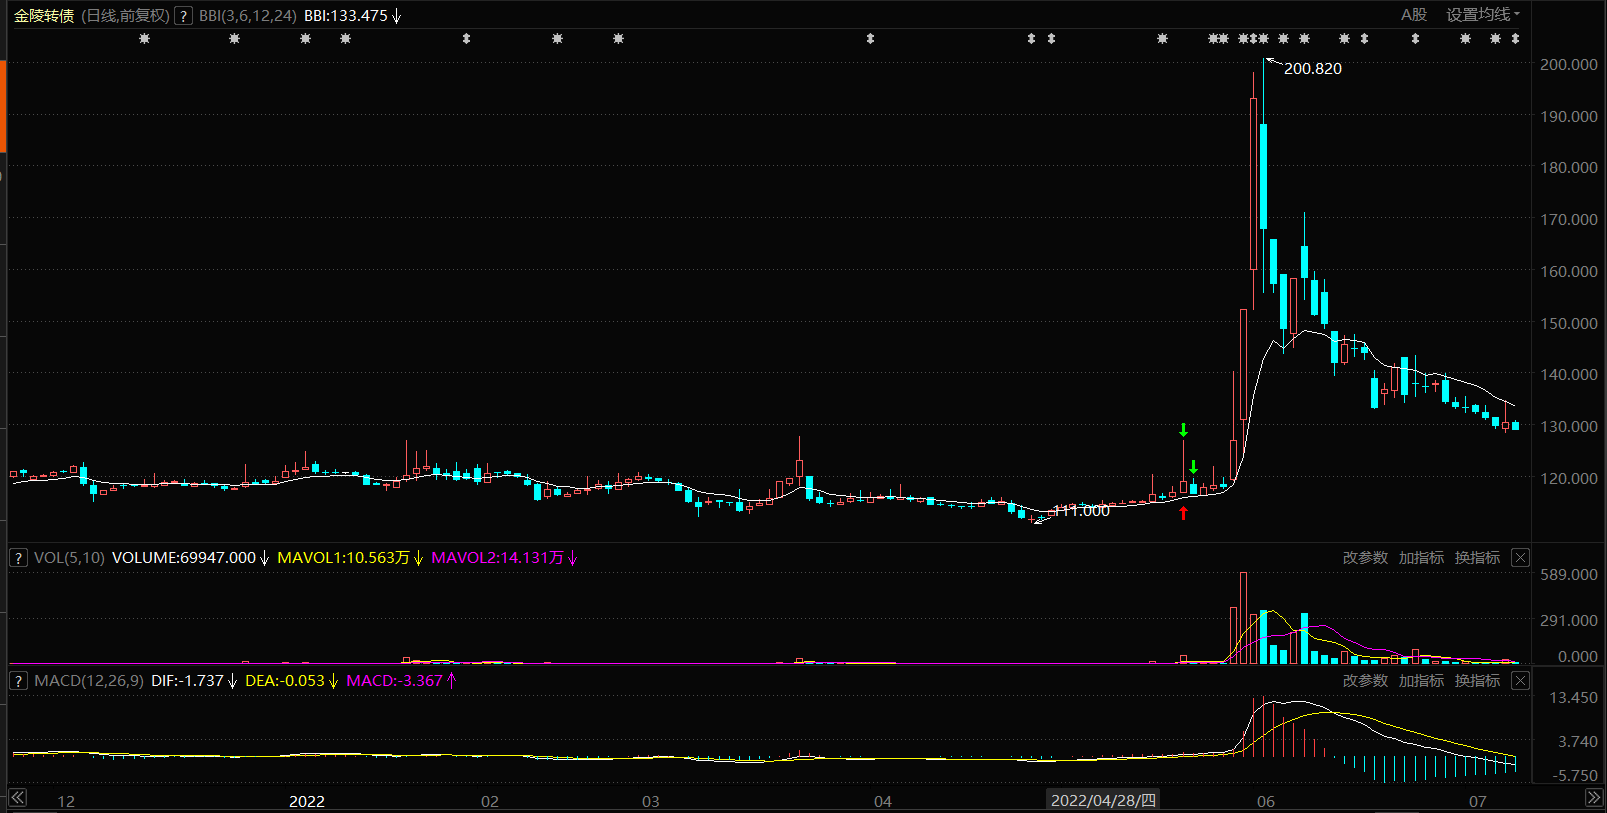Click the 589.000 volume axis label
This screenshot has height=813, width=1607.
click(x=1569, y=574)
